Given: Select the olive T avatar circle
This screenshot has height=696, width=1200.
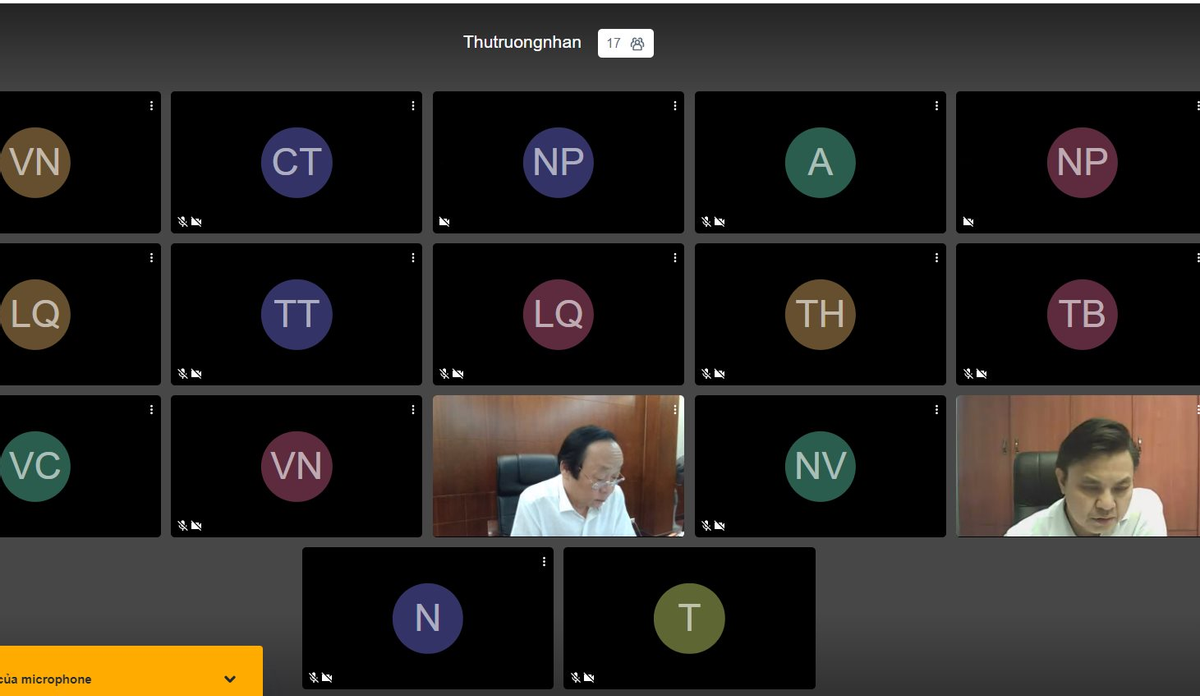Looking at the screenshot, I should (689, 618).
